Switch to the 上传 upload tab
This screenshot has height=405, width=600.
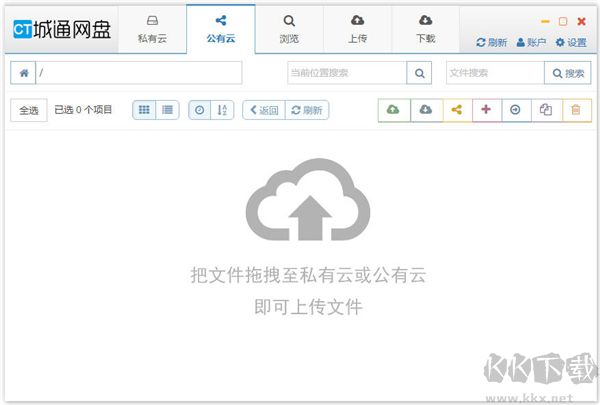(357, 28)
